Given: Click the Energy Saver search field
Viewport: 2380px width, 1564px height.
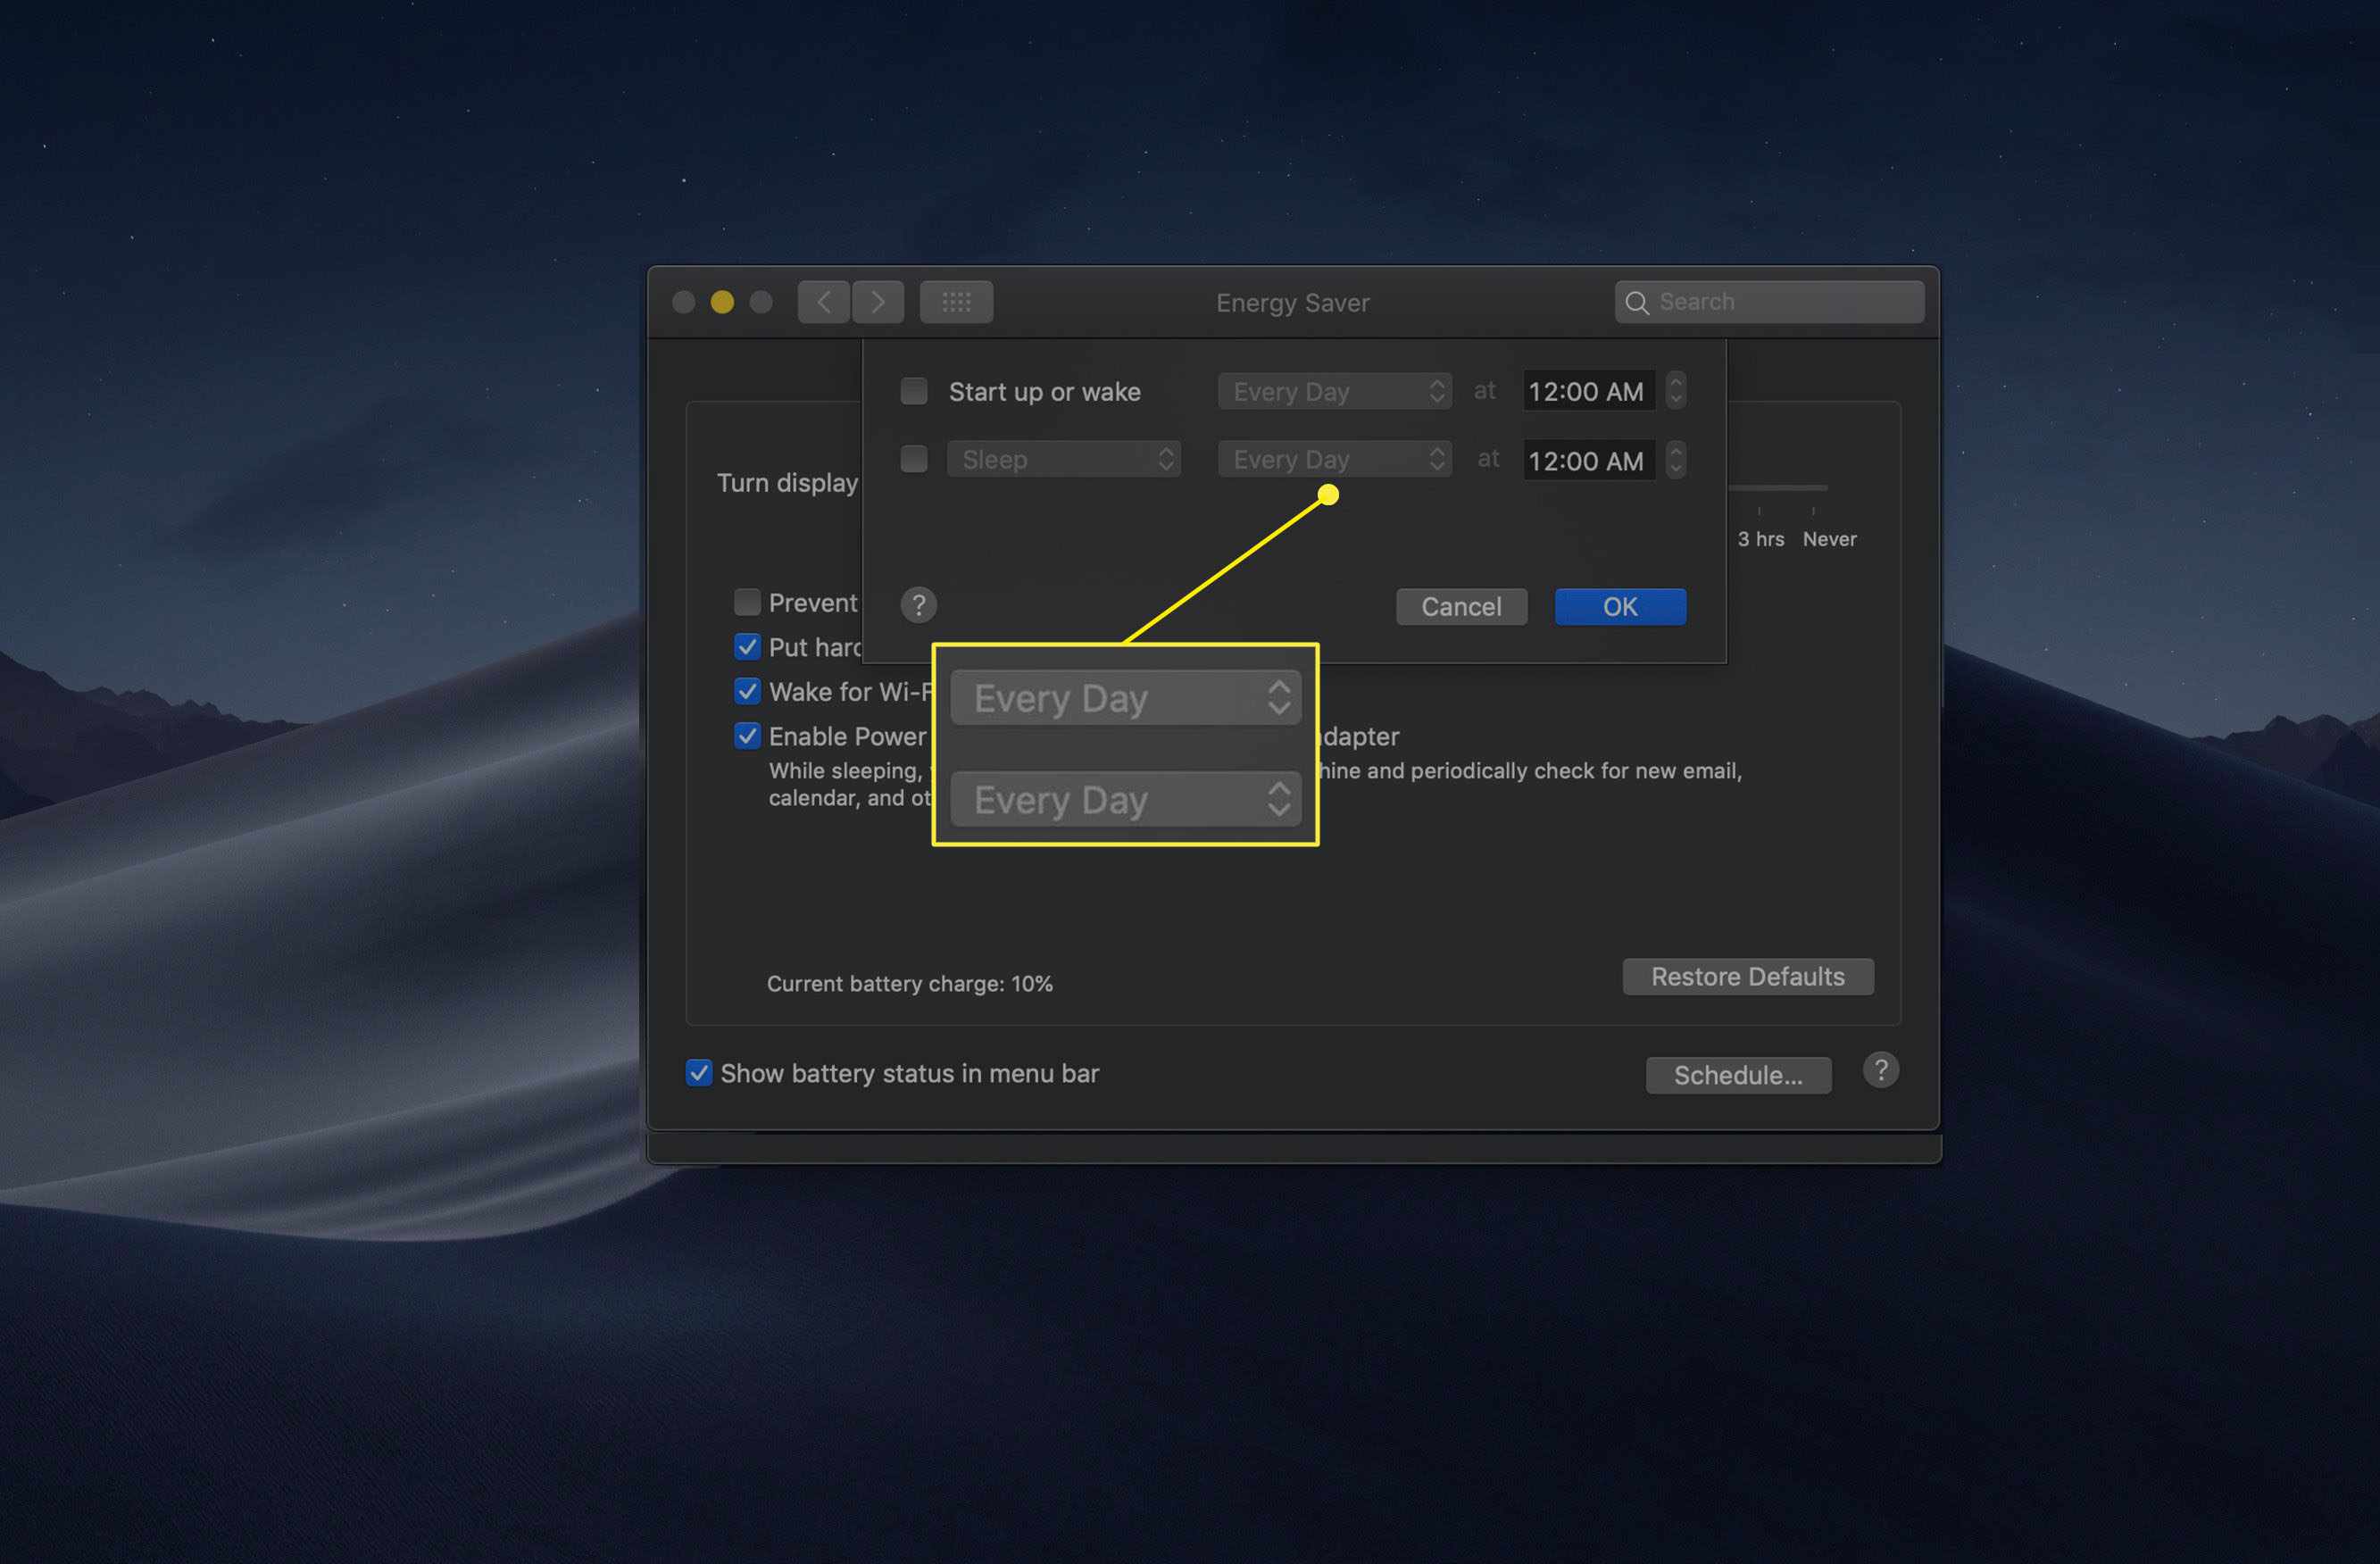Looking at the screenshot, I should pyautogui.click(x=1768, y=300).
